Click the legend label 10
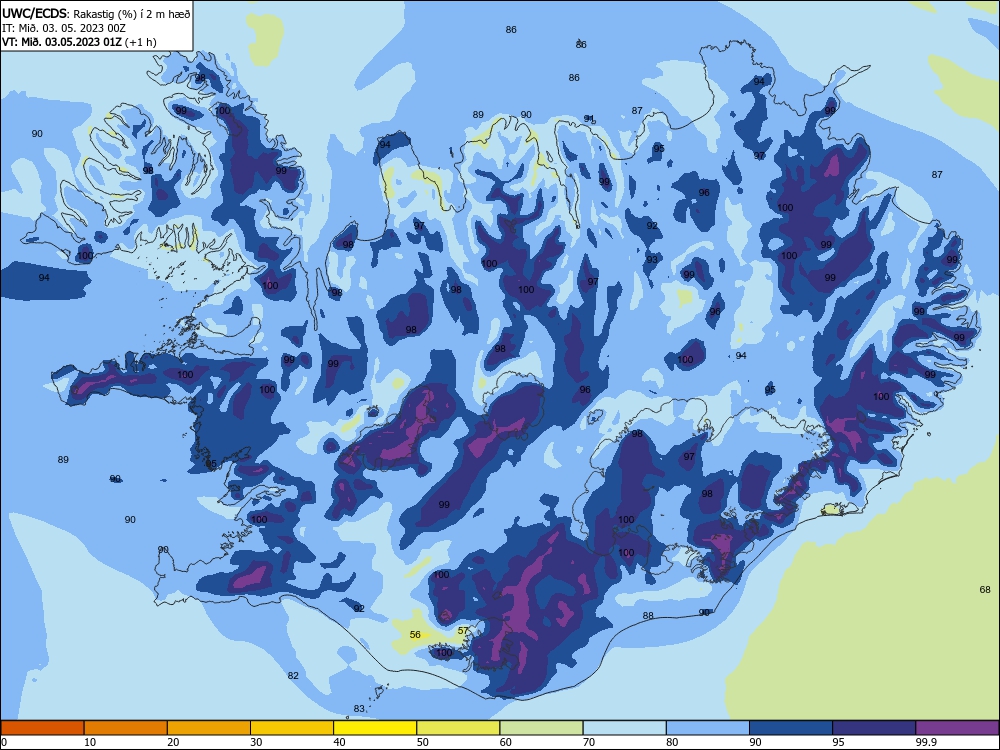The width and height of the screenshot is (1000, 750). [x=90, y=742]
